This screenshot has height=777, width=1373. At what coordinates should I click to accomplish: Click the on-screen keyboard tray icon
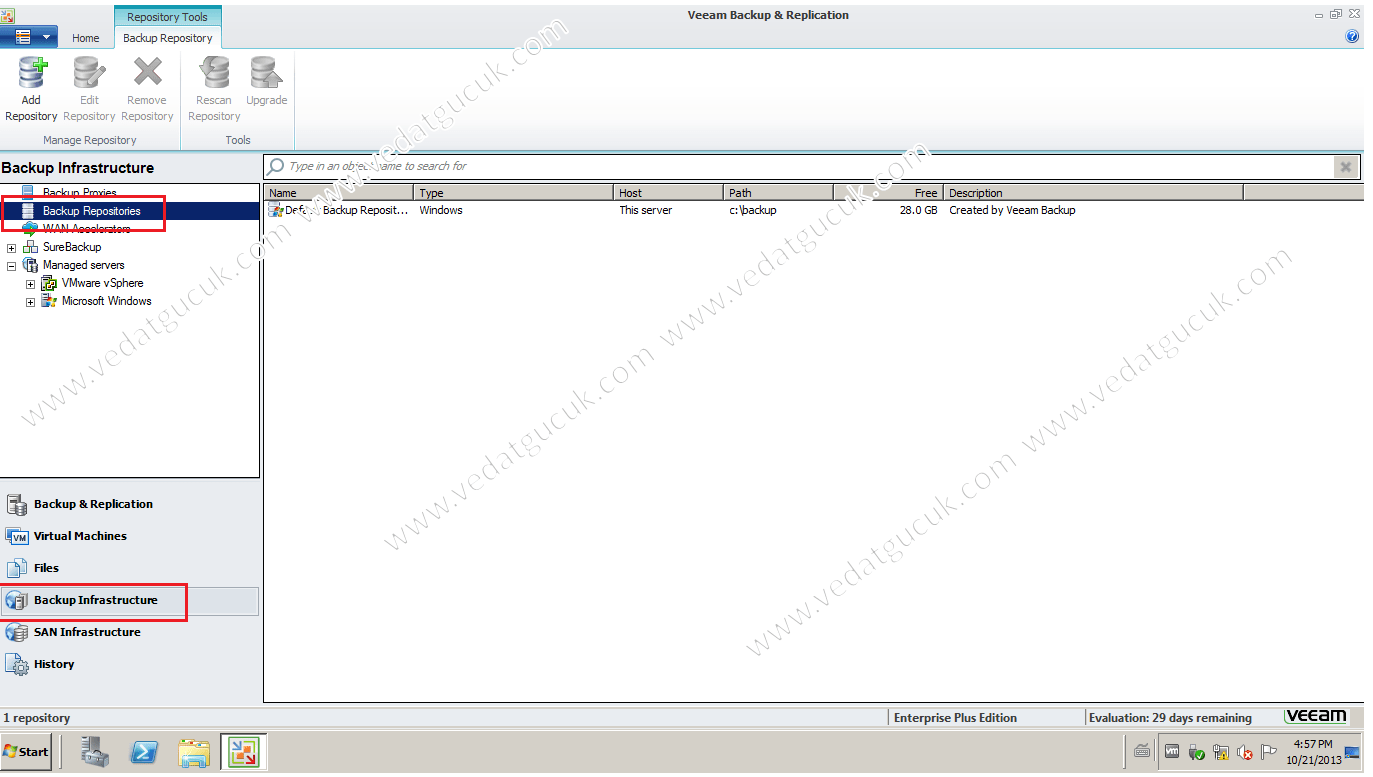(1143, 751)
